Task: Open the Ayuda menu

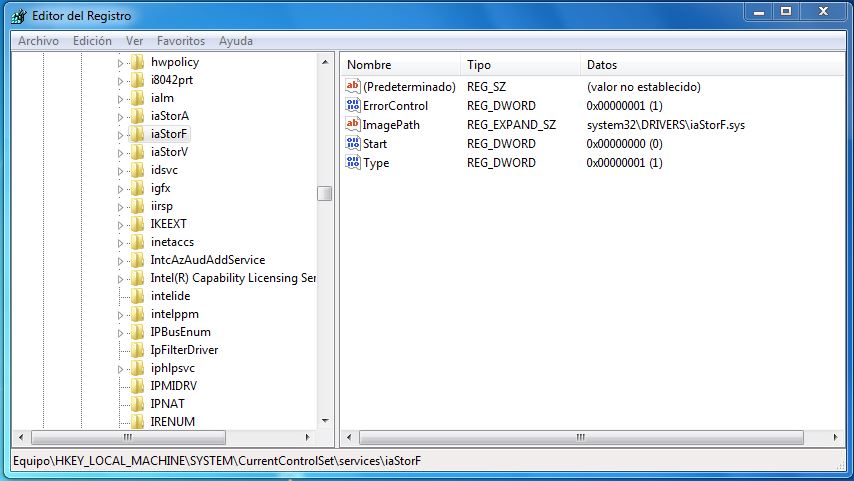Action: (x=236, y=41)
